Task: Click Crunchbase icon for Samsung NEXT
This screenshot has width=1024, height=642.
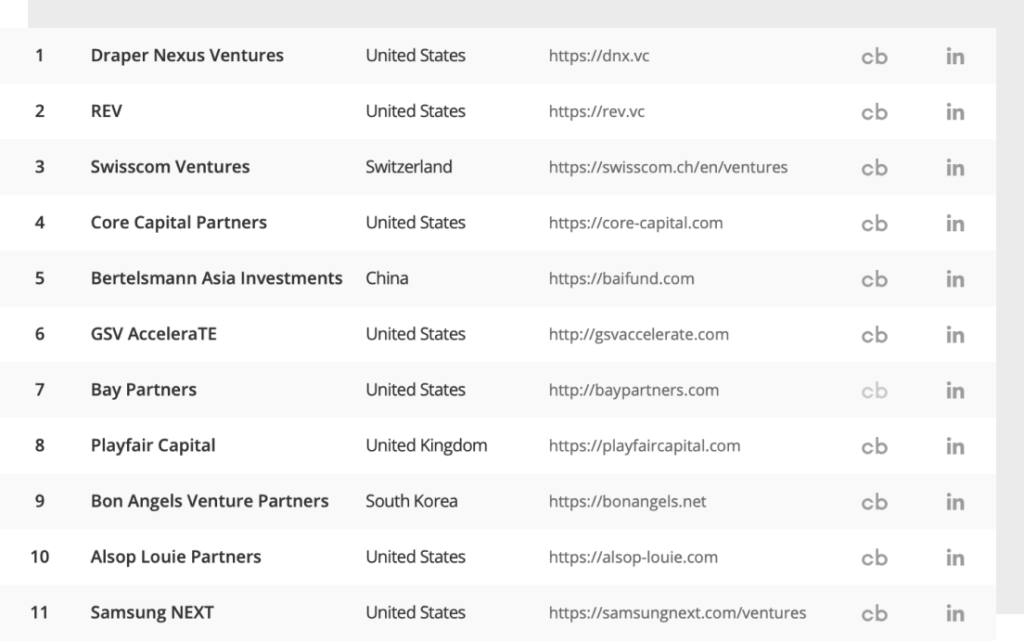Action: tap(874, 613)
